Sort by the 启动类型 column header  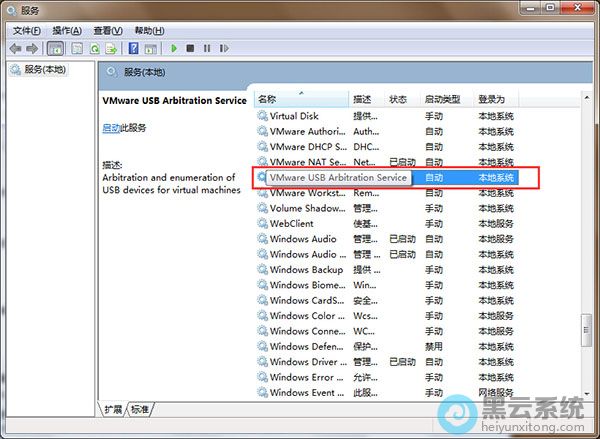442,99
